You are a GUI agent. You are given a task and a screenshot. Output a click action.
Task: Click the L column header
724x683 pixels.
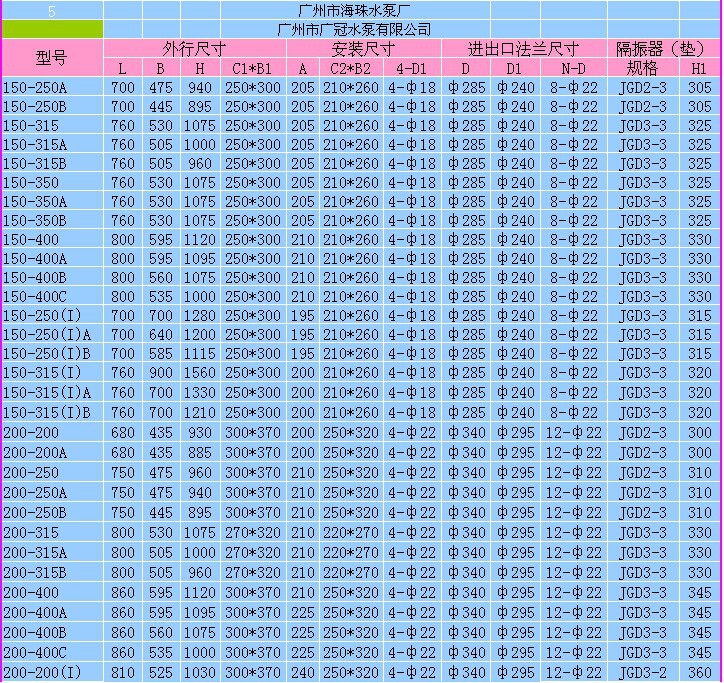coord(123,68)
